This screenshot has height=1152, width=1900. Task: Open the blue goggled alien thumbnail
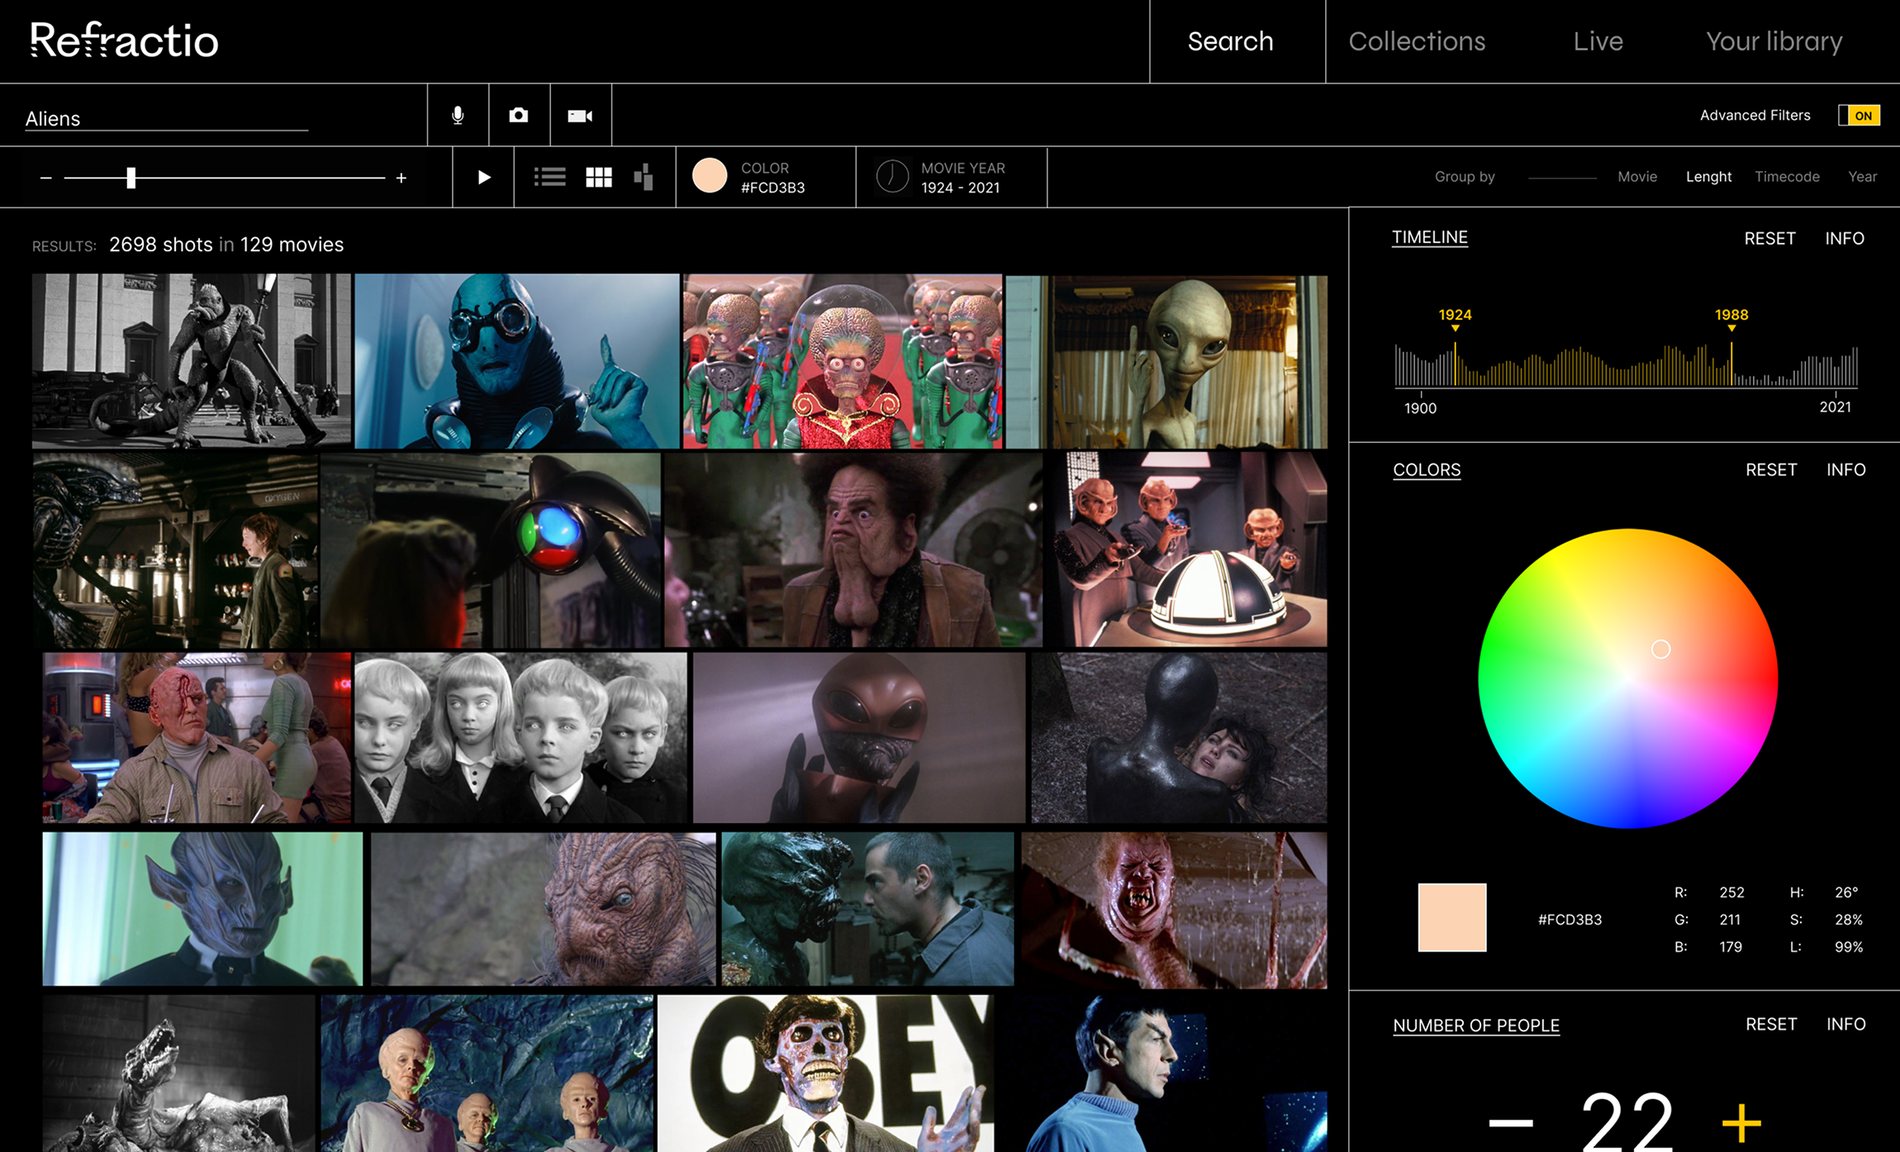tap(517, 361)
